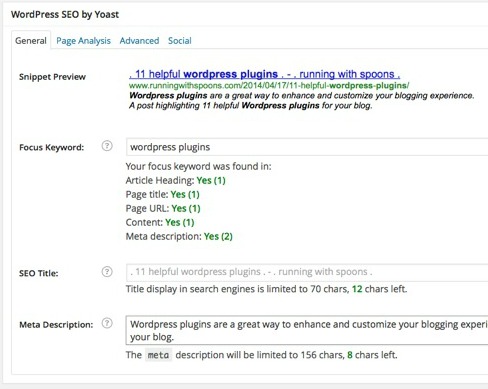The image size is (488, 389).
Task: Click the 'Snippet Preview' label
Action: 52,77
